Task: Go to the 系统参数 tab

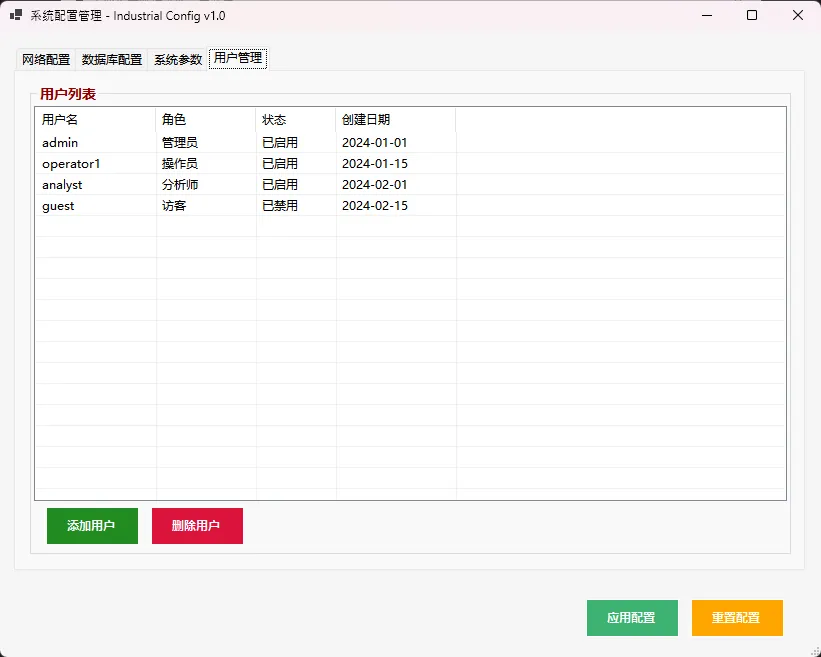Action: click(178, 59)
